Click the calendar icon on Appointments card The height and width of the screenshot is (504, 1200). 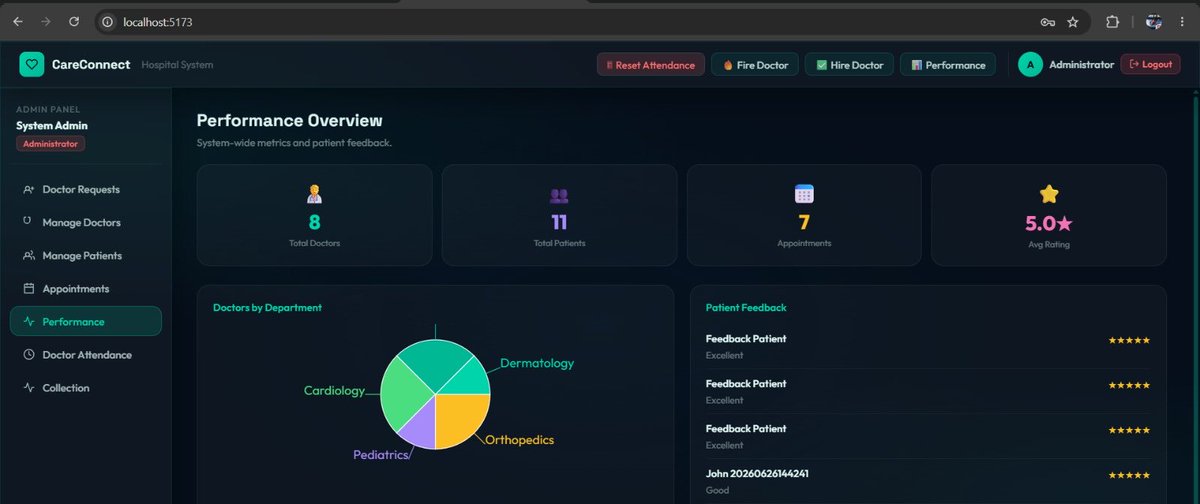(x=804, y=195)
